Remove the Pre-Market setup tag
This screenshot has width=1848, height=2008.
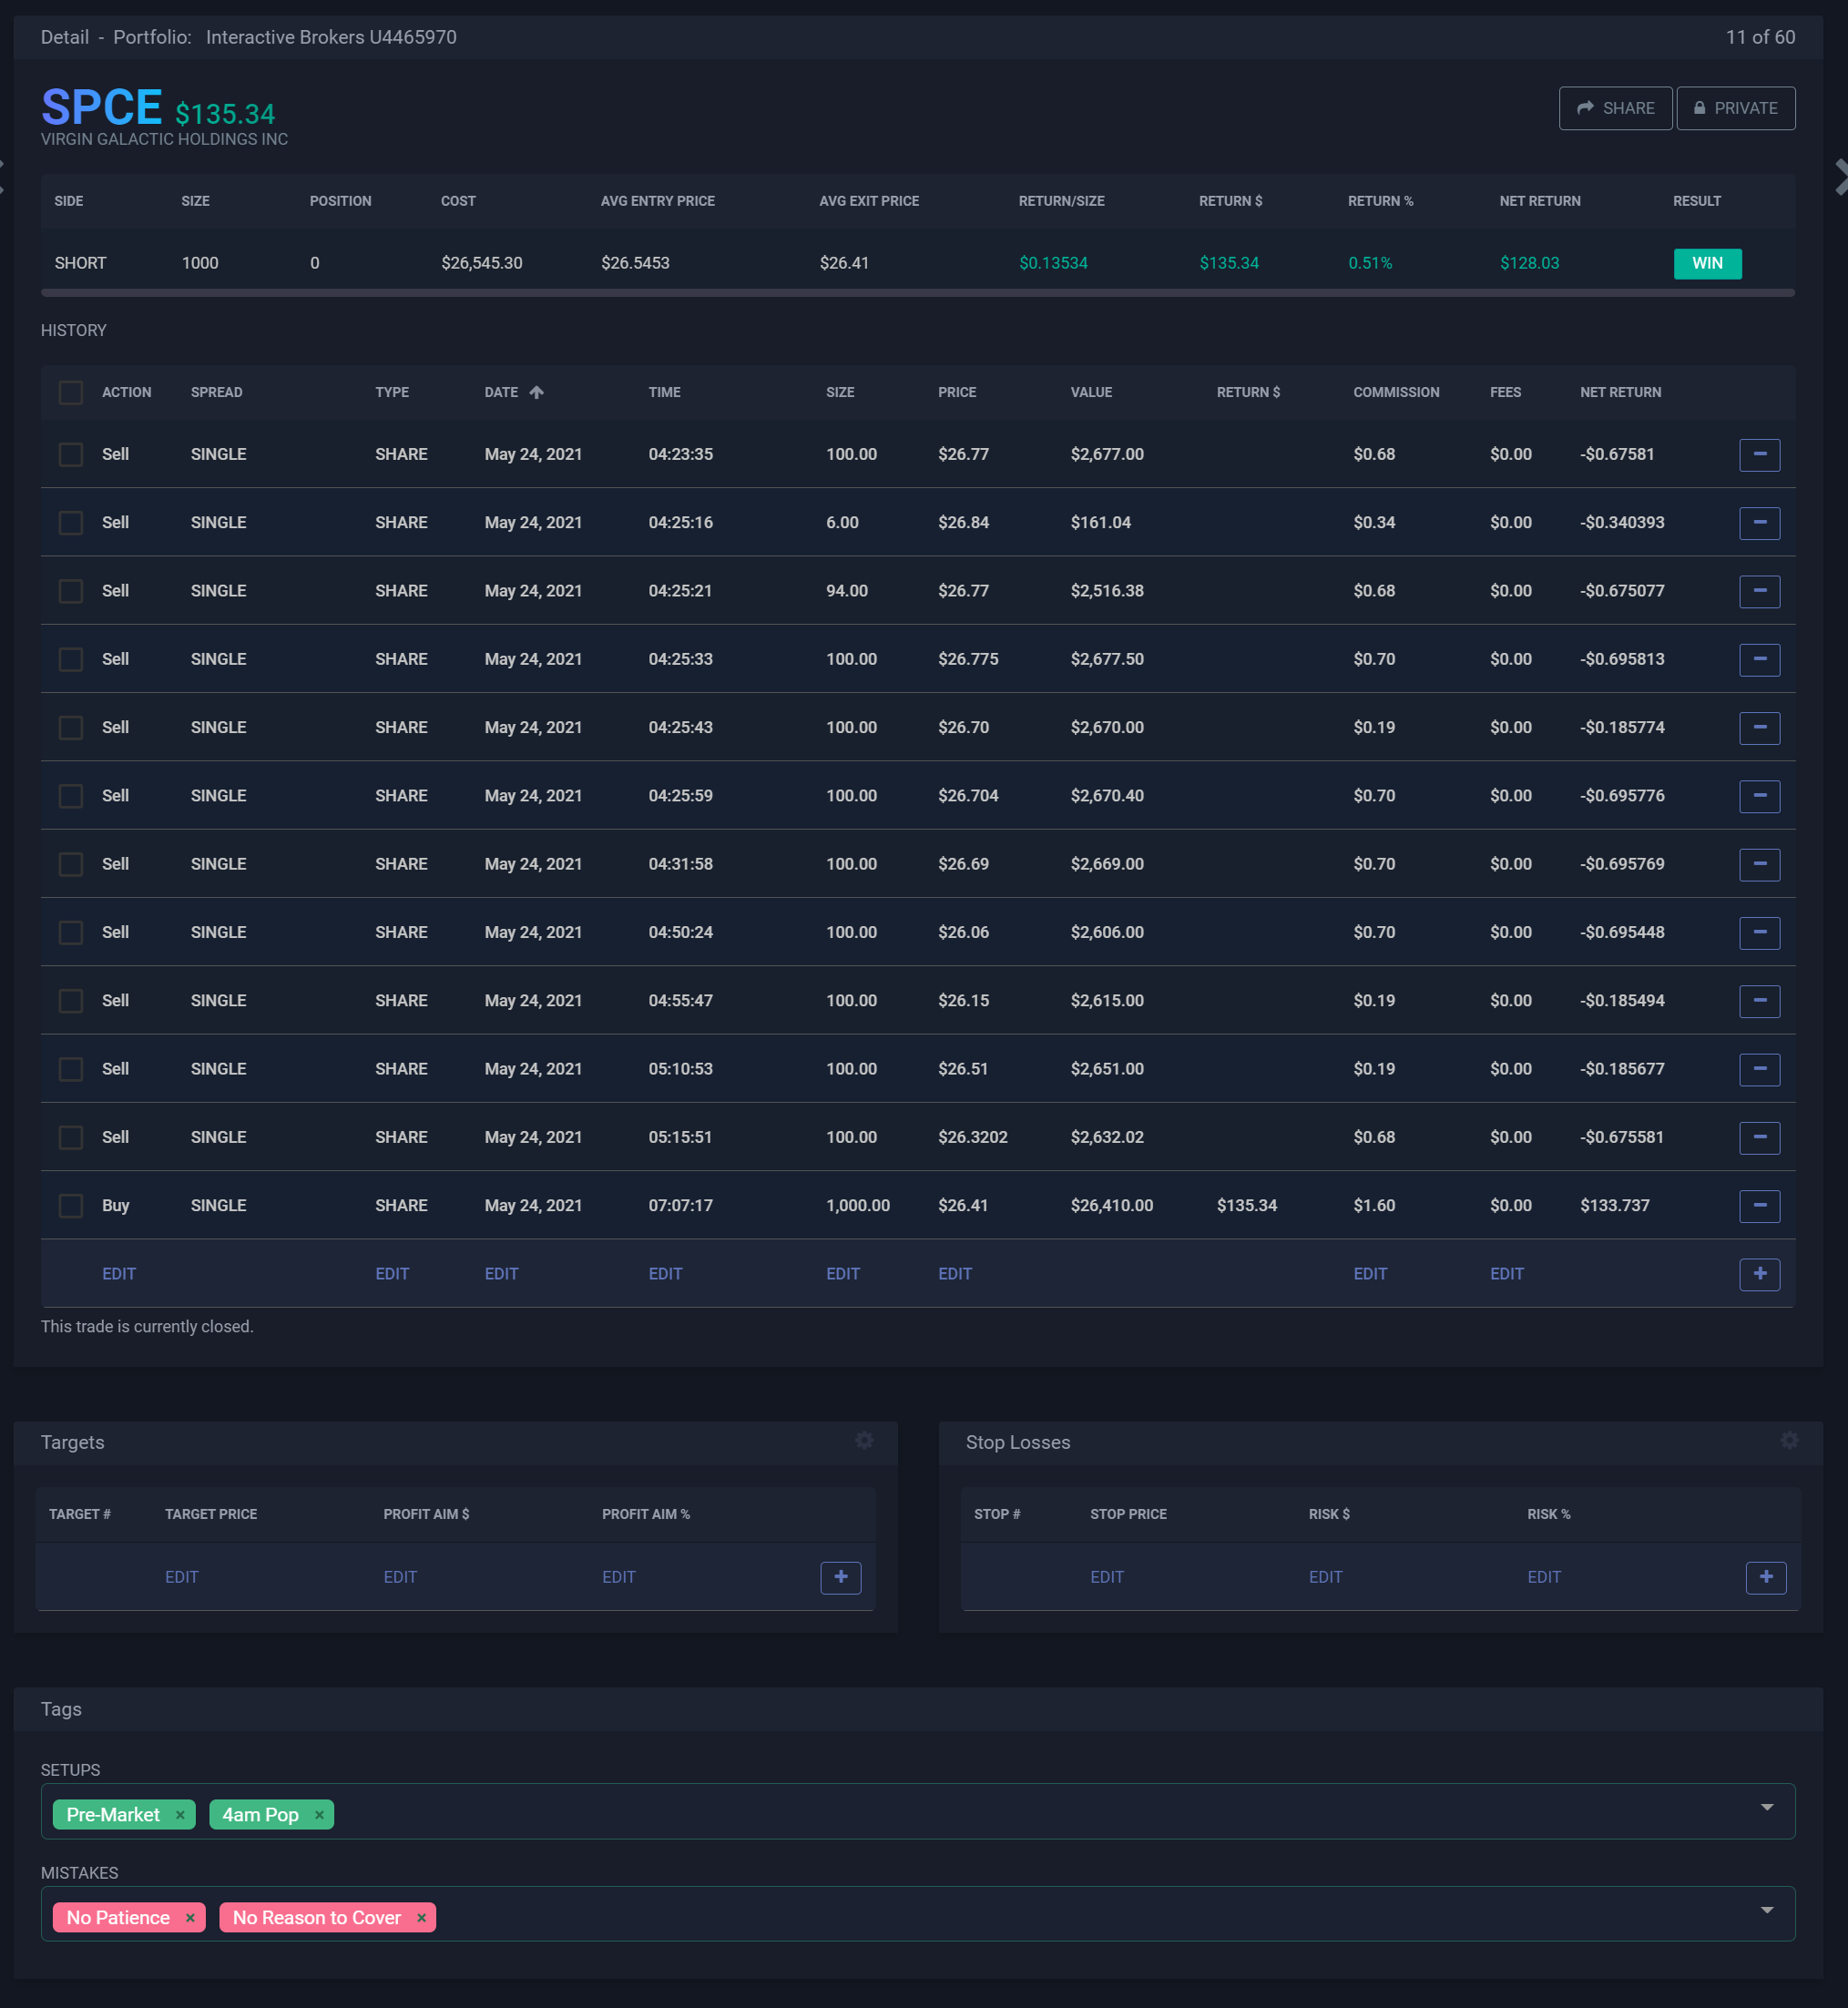180,1815
